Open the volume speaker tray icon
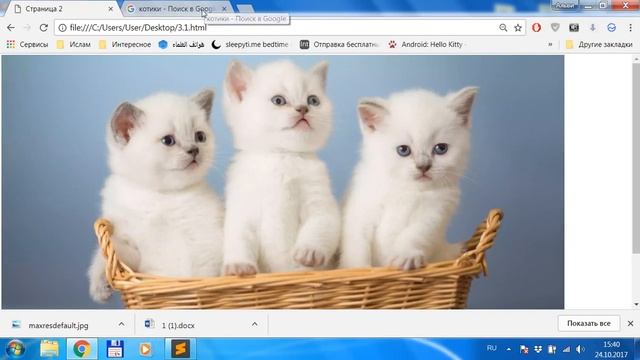Screen dimensions: 640x360 coord(580,349)
